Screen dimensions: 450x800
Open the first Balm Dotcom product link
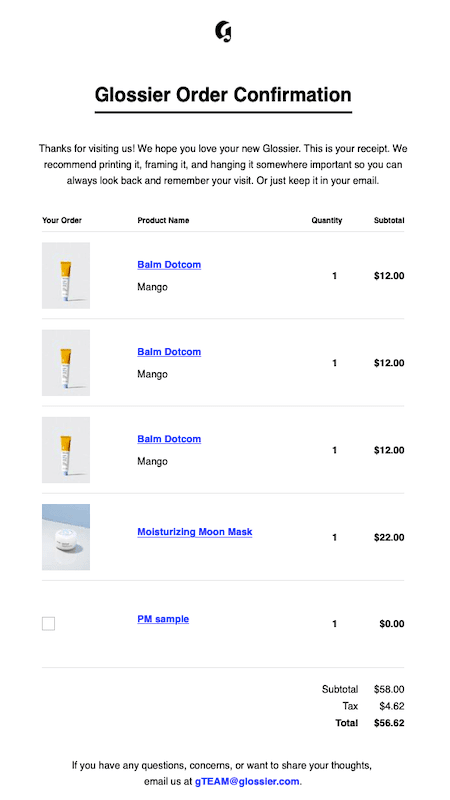click(x=169, y=265)
